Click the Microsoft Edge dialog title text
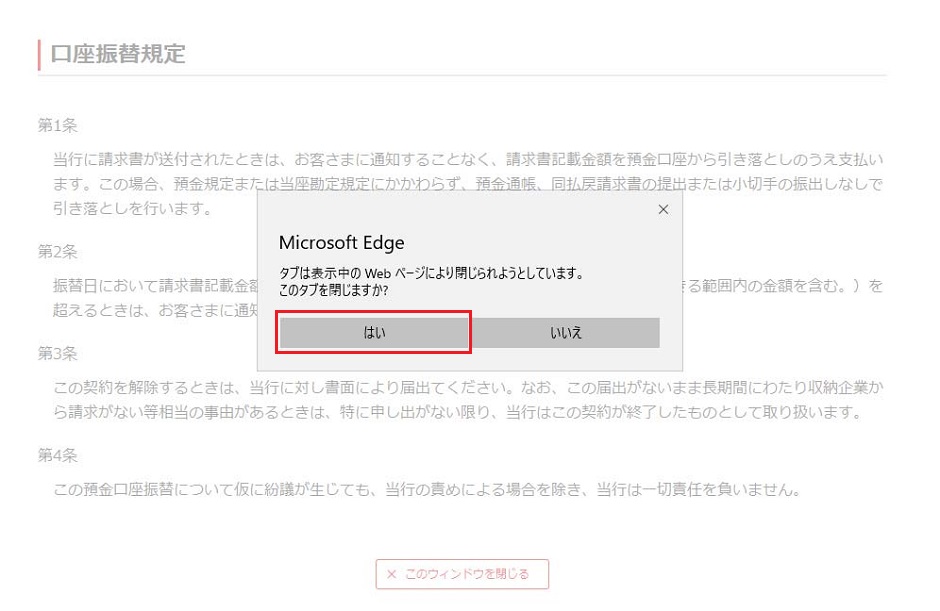This screenshot has height=611, width=940. tap(341, 243)
